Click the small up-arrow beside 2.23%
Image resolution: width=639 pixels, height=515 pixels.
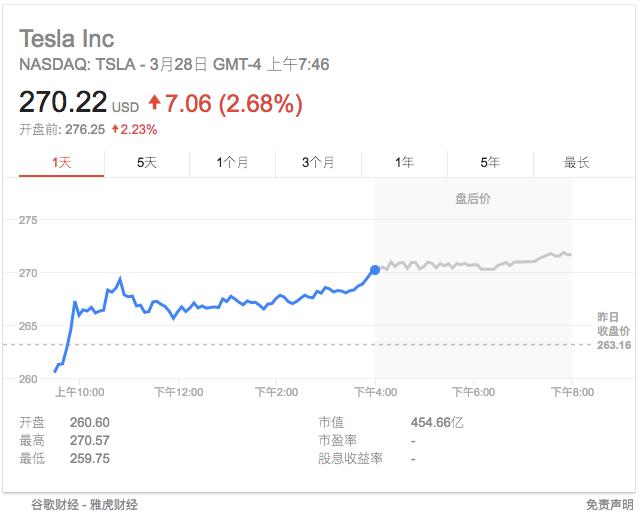pos(115,129)
